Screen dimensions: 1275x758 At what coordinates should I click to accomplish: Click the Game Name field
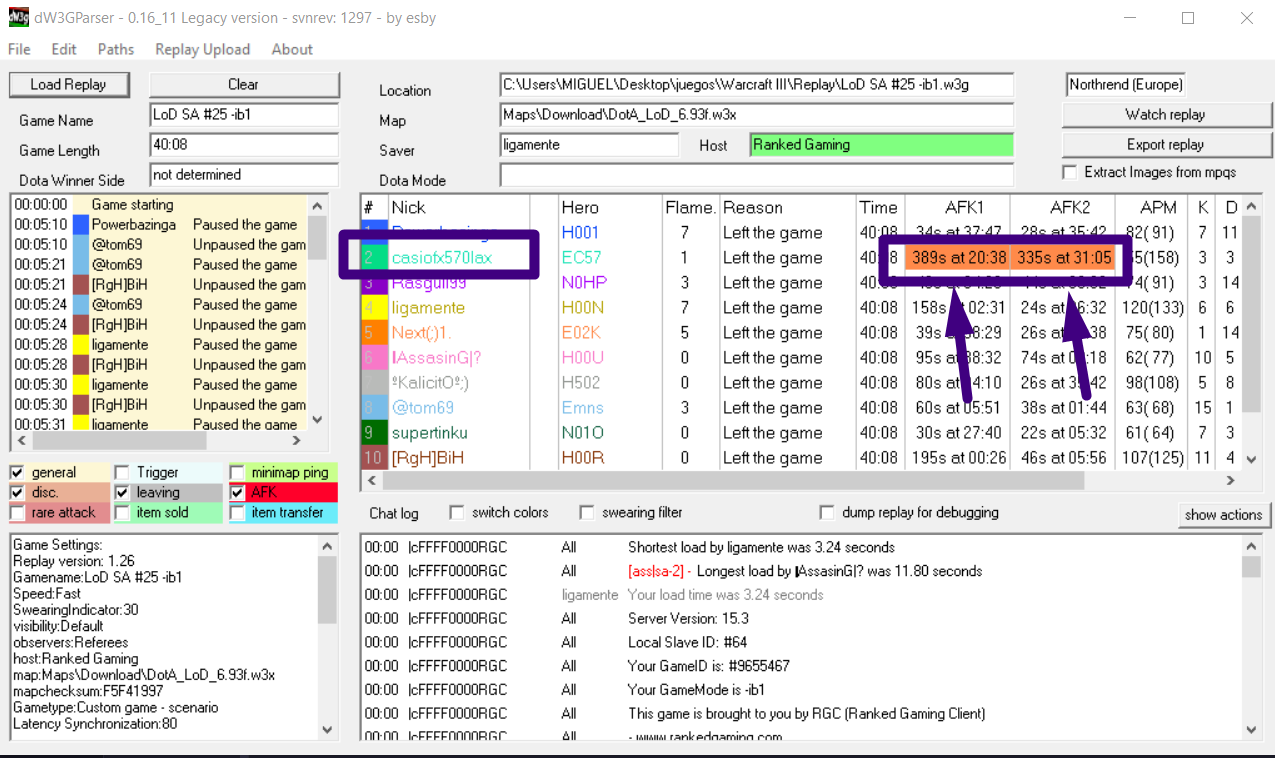[x=244, y=115]
